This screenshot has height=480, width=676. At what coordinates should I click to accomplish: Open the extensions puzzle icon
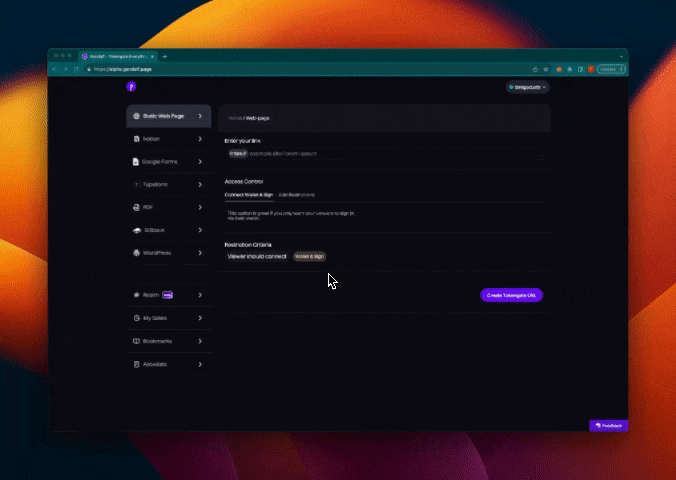coord(570,69)
